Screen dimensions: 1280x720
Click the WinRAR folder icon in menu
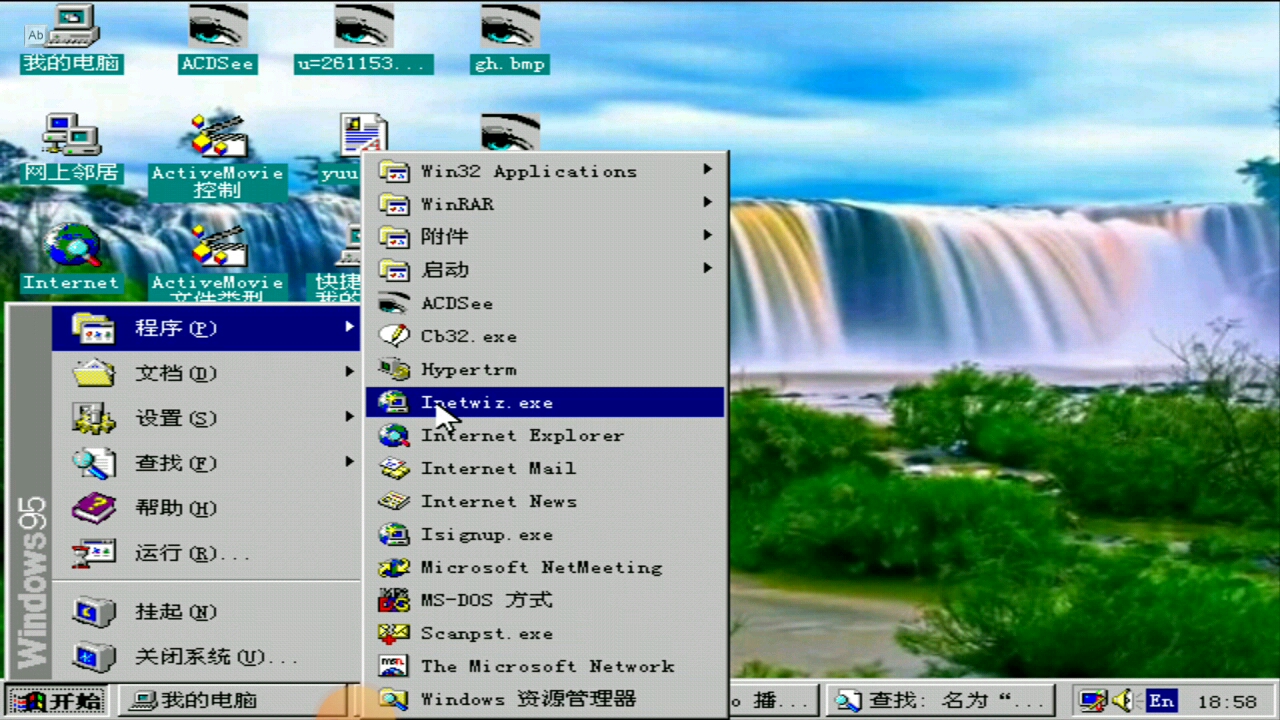[x=394, y=204]
